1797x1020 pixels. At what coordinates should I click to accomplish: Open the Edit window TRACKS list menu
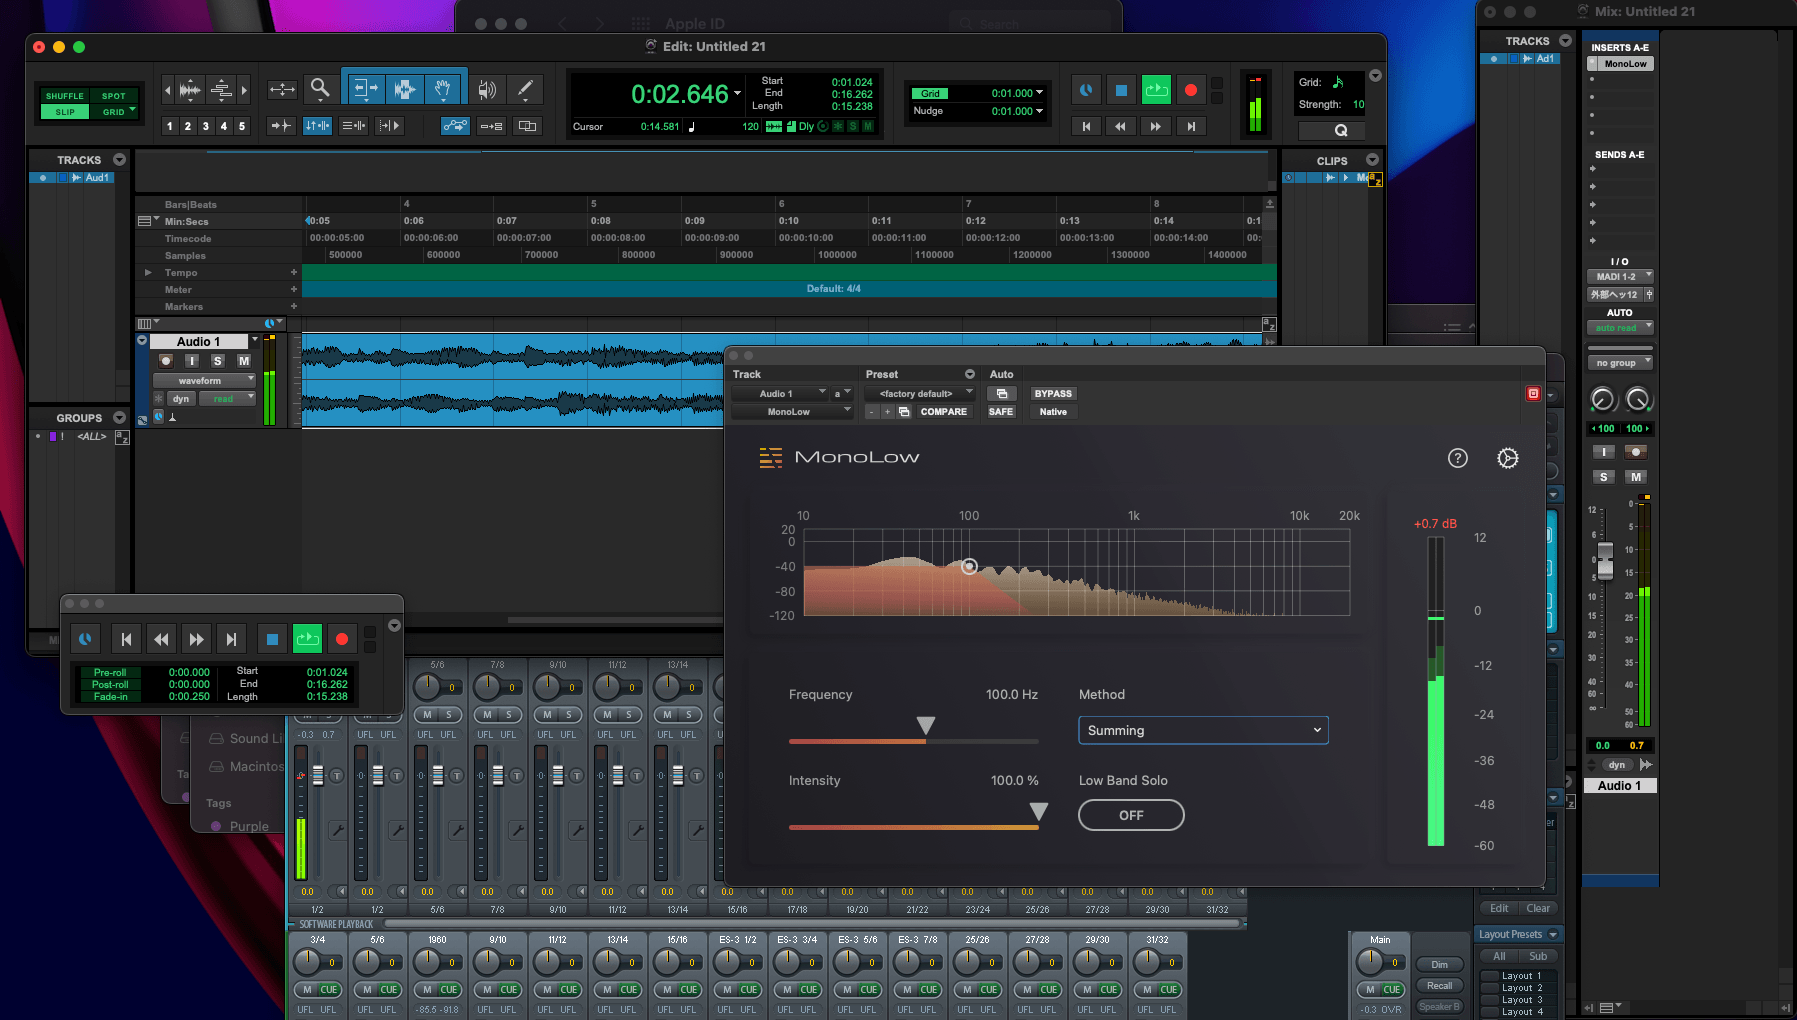pyautogui.click(x=120, y=160)
